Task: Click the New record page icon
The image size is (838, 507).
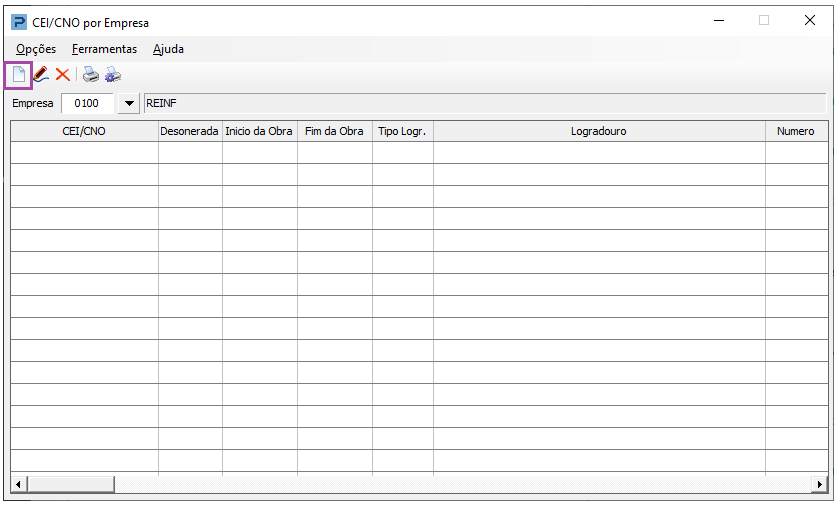Action: [18, 75]
